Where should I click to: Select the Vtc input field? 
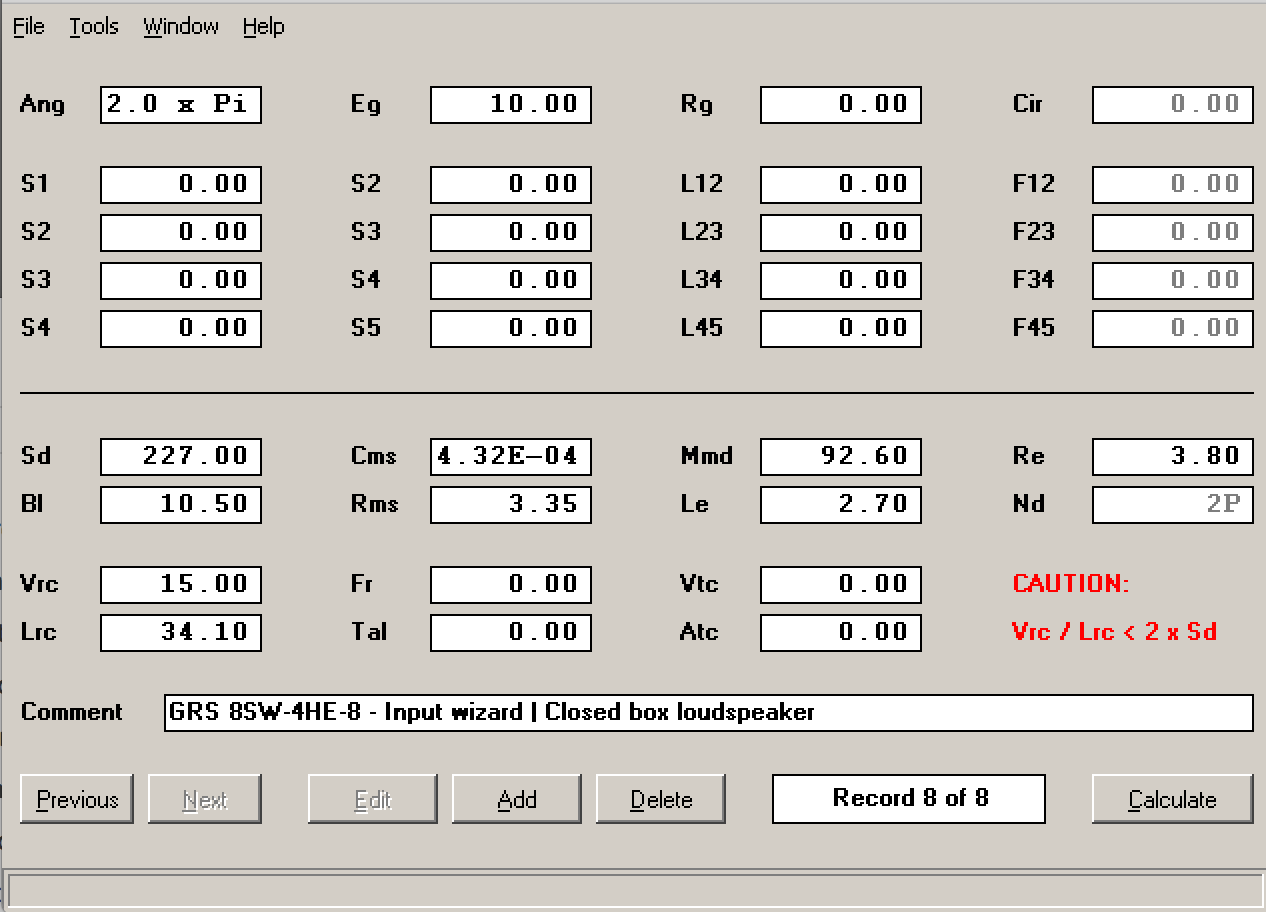pyautogui.click(x=841, y=585)
